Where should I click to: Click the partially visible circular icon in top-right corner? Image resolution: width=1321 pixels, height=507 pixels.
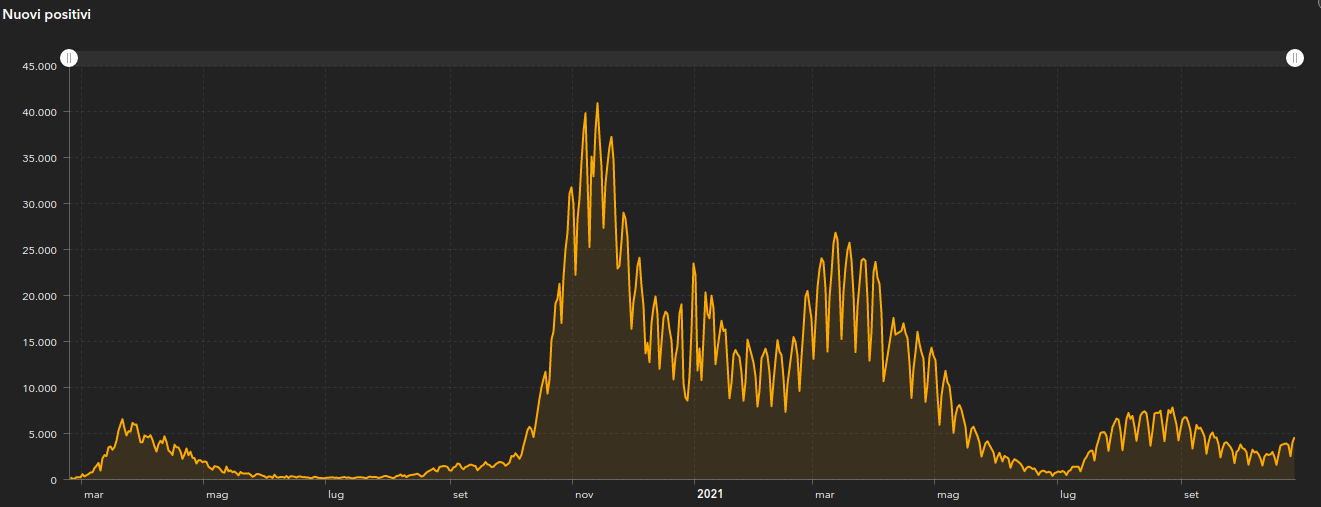[1316, 3]
